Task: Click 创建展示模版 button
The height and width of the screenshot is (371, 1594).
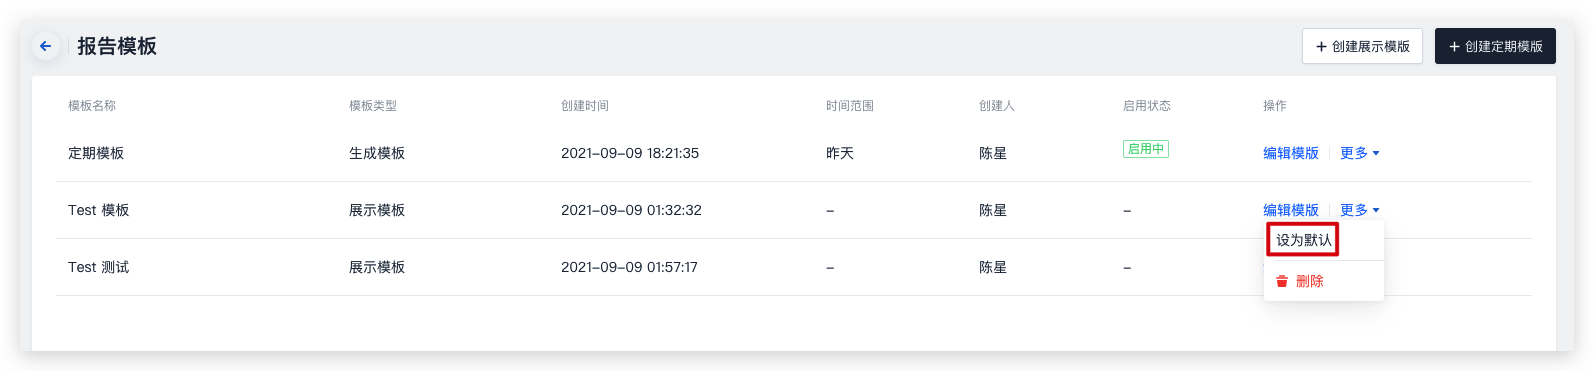Action: coord(1362,46)
